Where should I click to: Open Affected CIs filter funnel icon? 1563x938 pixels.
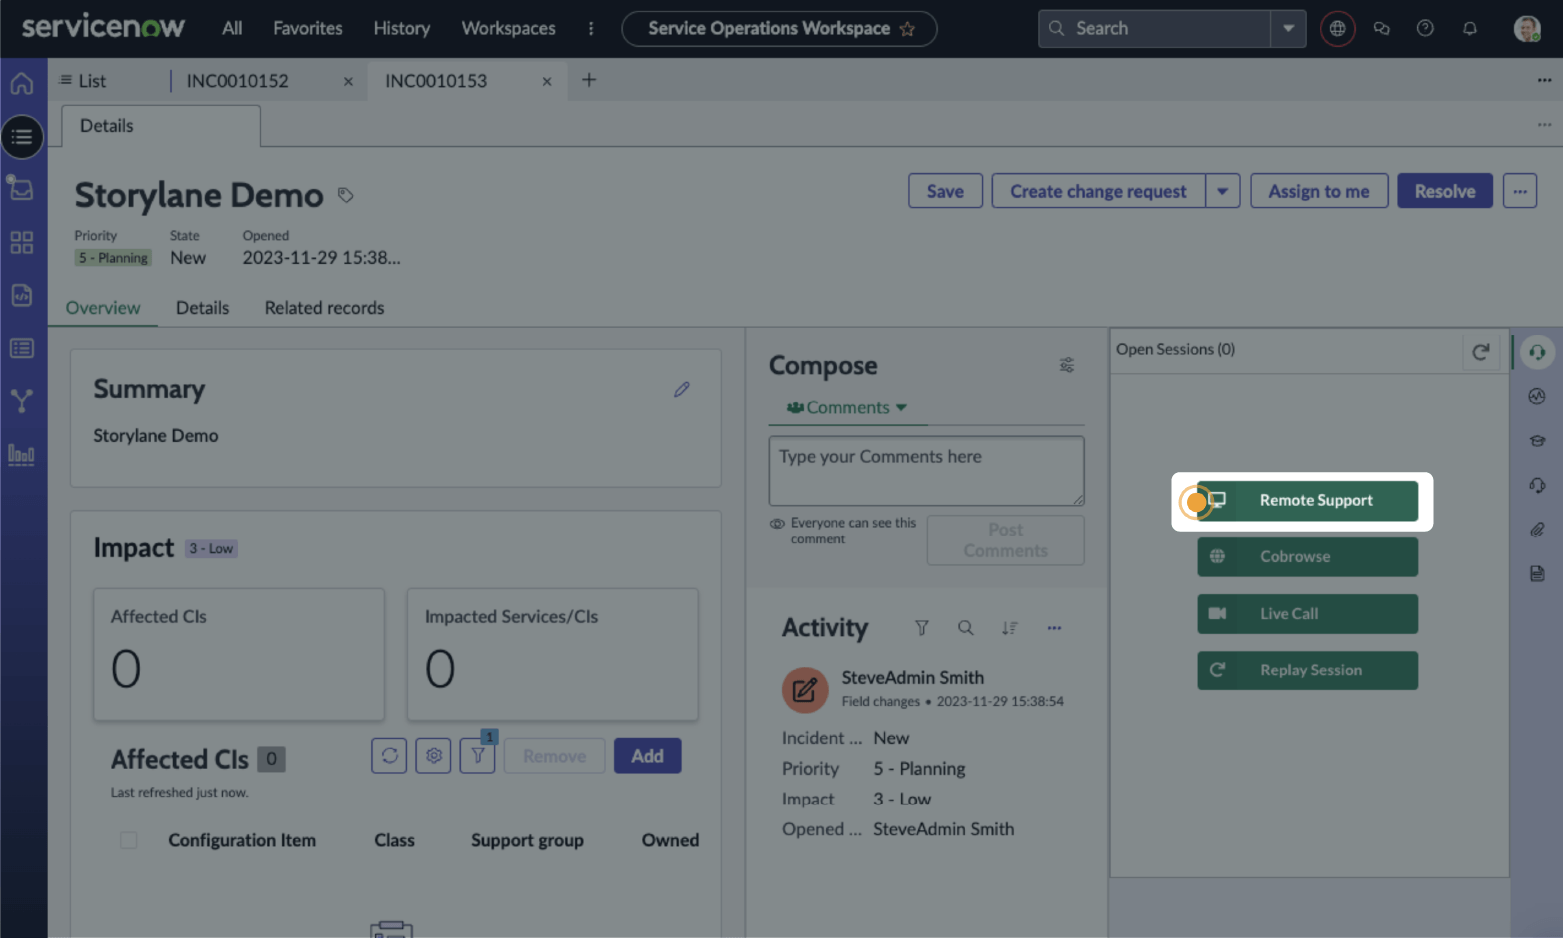pyautogui.click(x=478, y=756)
